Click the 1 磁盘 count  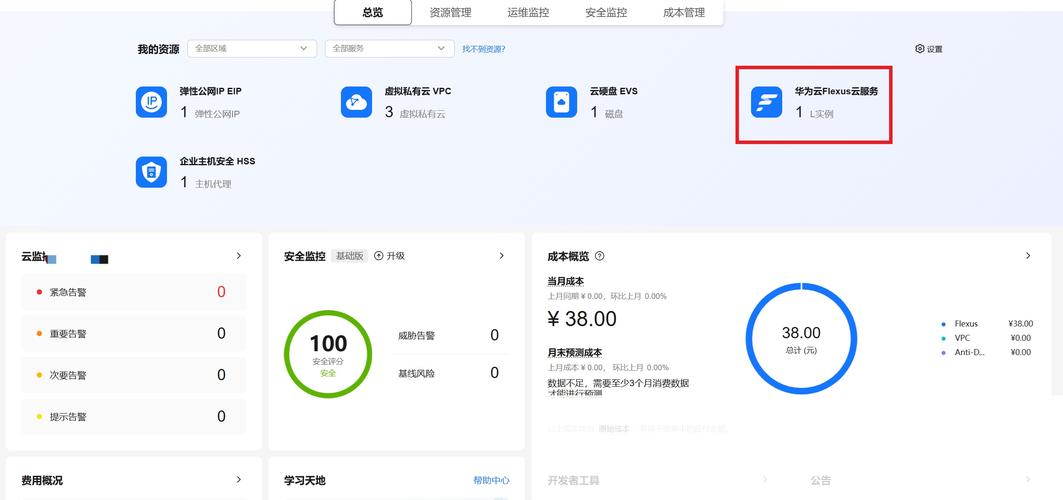pyautogui.click(x=607, y=112)
